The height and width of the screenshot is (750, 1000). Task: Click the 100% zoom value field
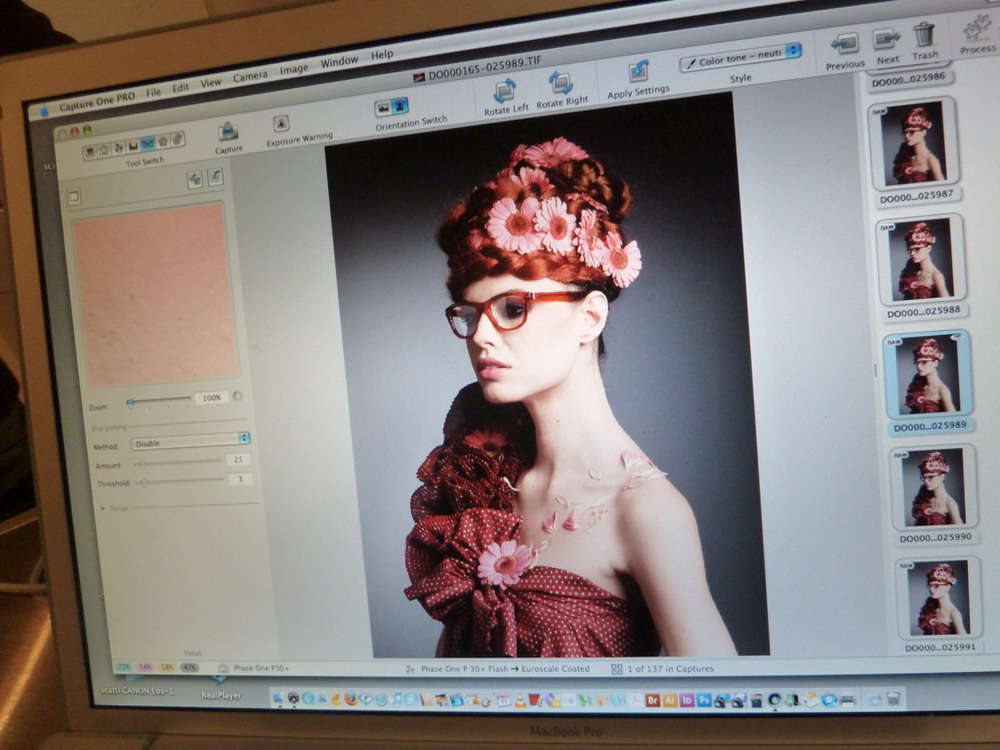coord(211,398)
